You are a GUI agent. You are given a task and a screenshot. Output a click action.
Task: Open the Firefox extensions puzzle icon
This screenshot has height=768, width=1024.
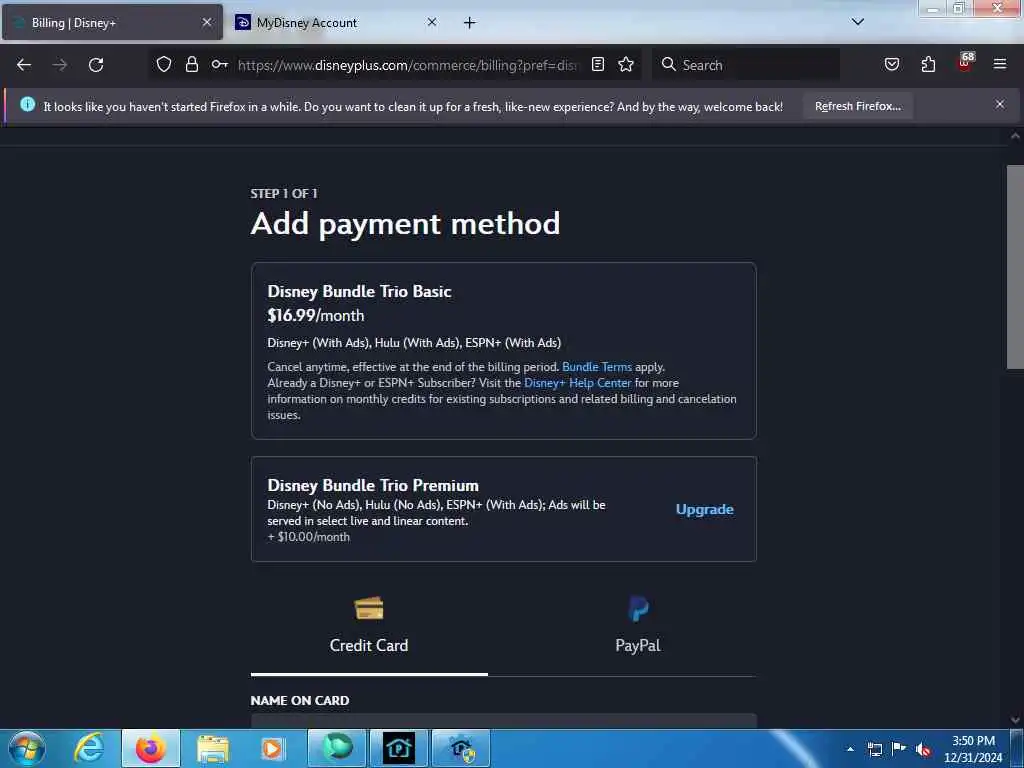point(928,64)
